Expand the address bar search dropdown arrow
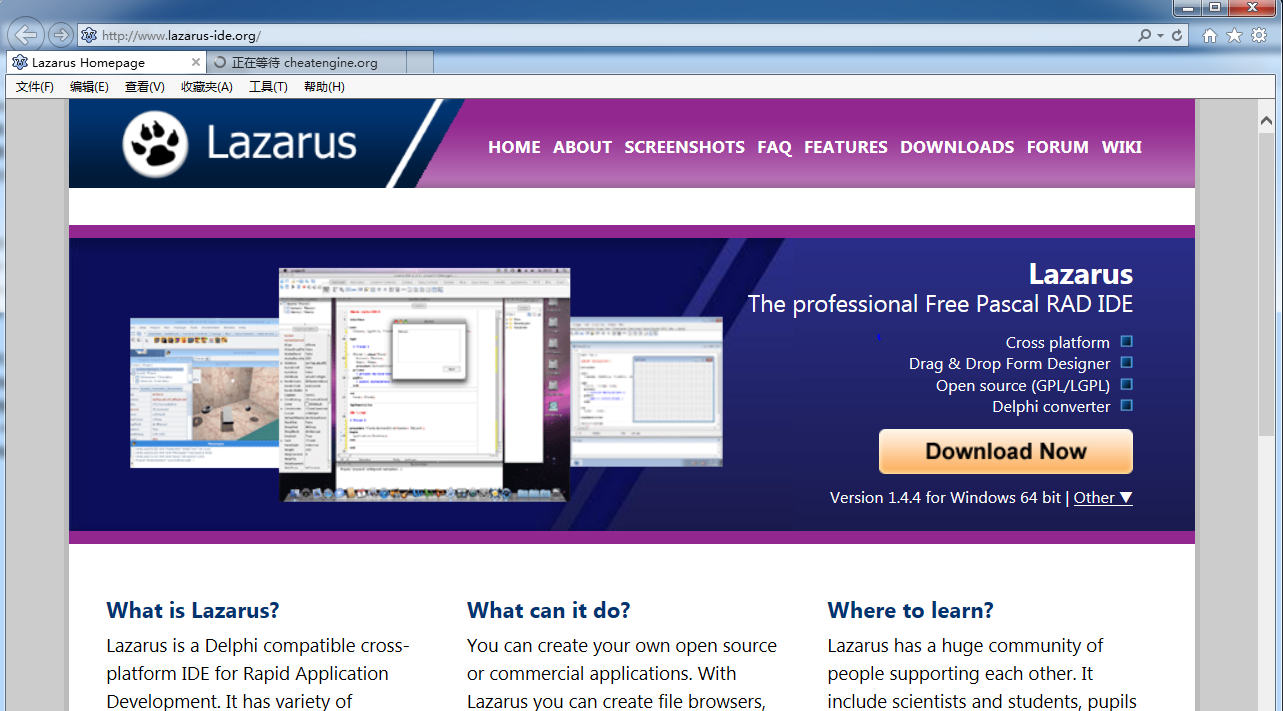Screen dimensions: 1283x711 [1160, 35]
